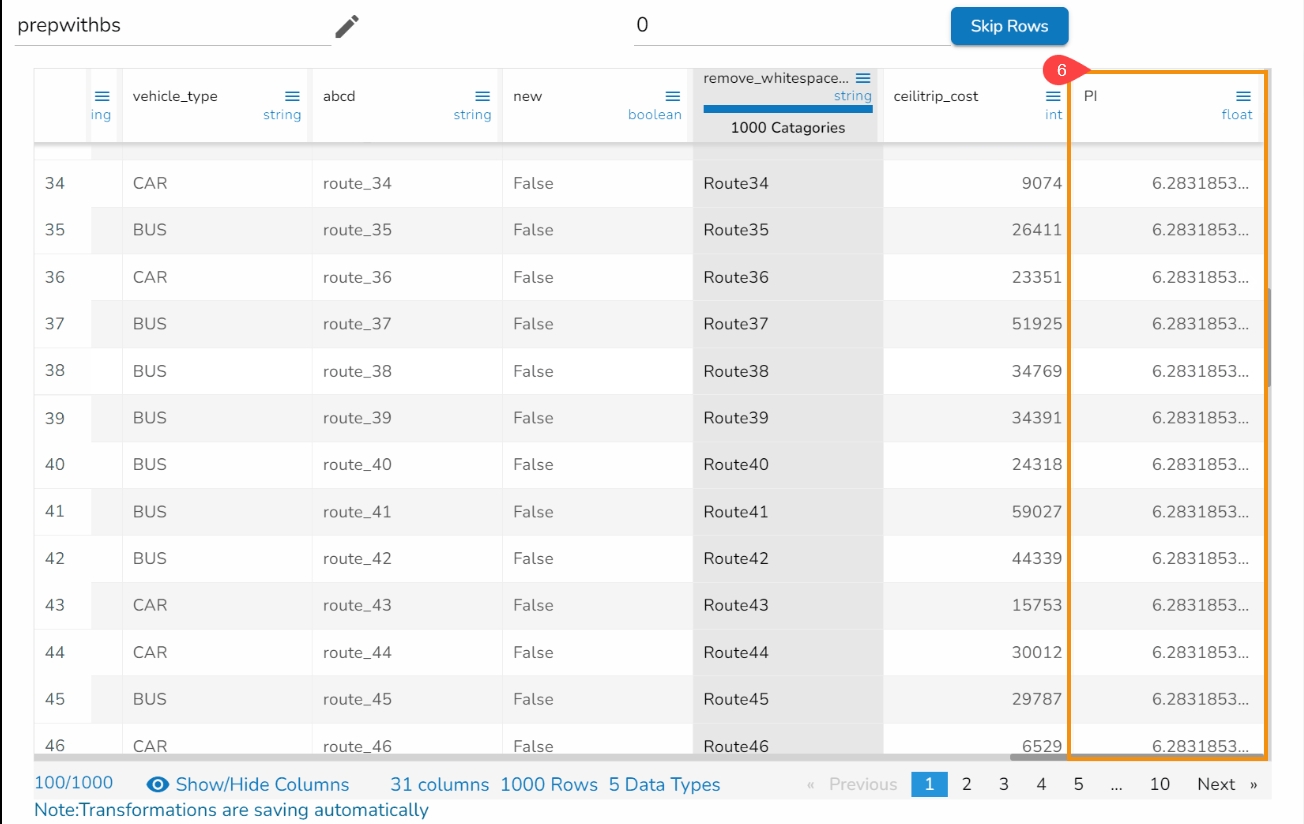Click the 1000 Categories bar in remove_whitespace header
Image resolution: width=1304 pixels, height=824 pixels.
(787, 128)
